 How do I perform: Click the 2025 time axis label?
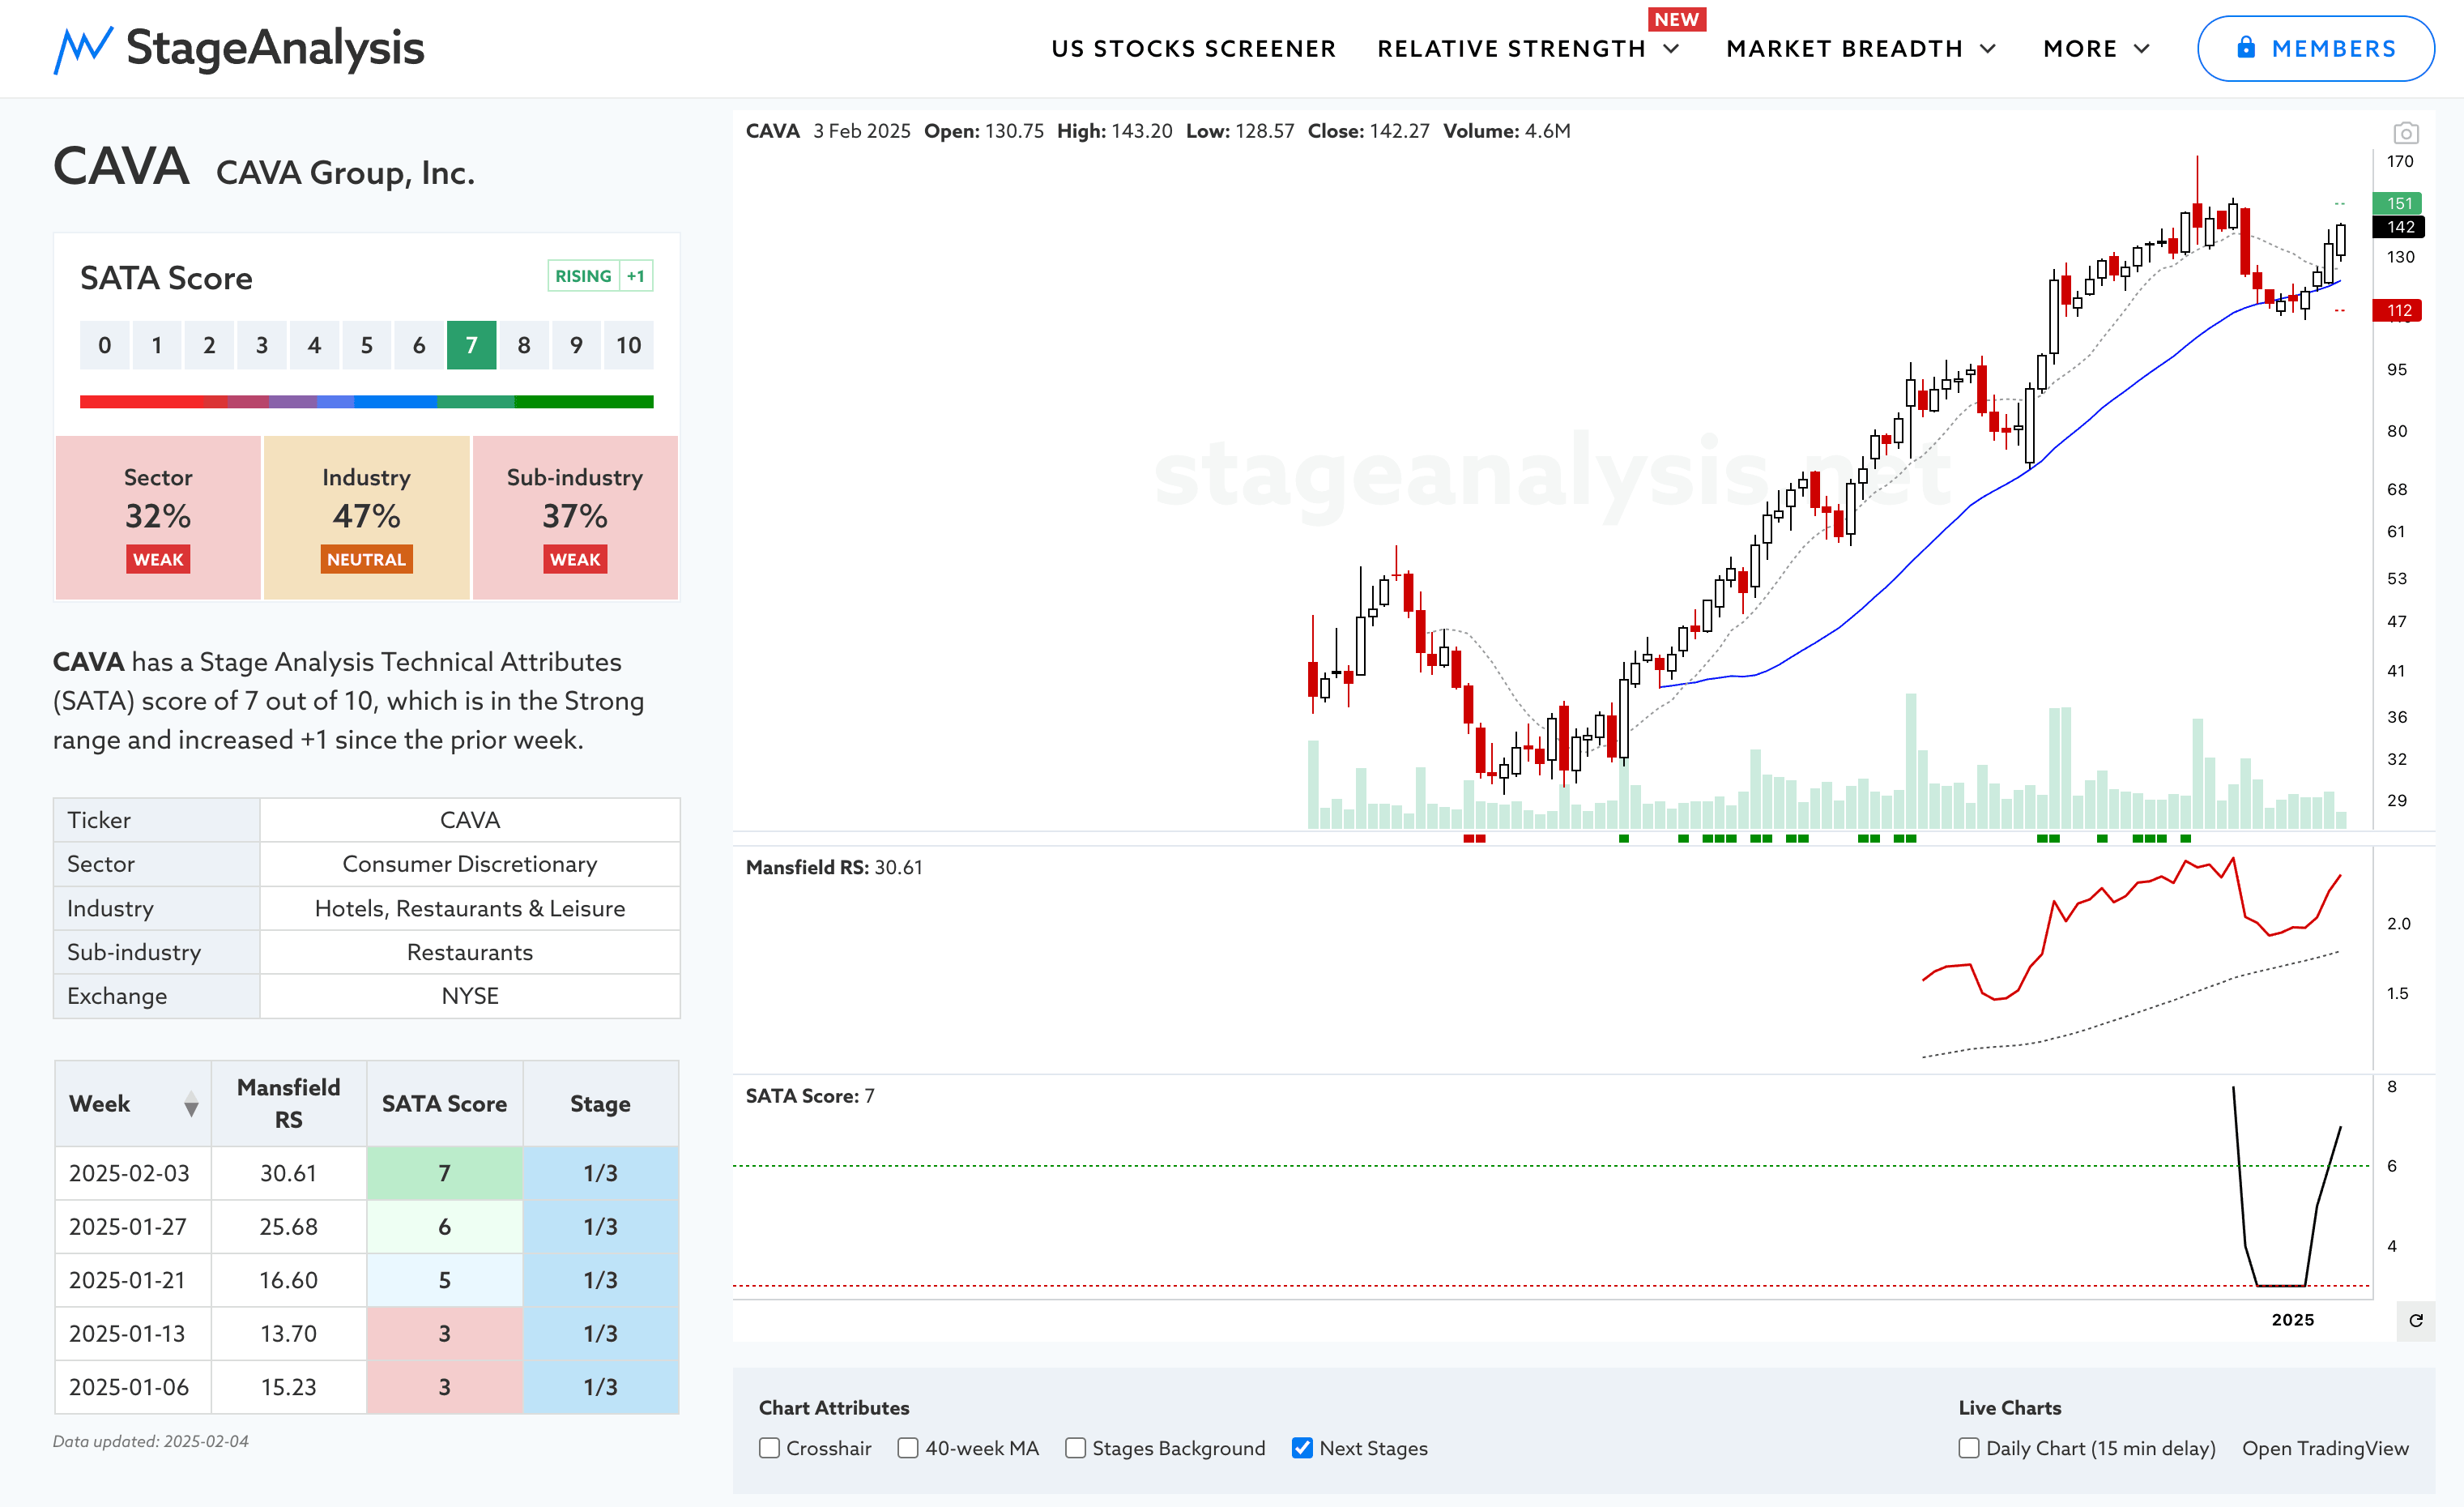click(2292, 1320)
